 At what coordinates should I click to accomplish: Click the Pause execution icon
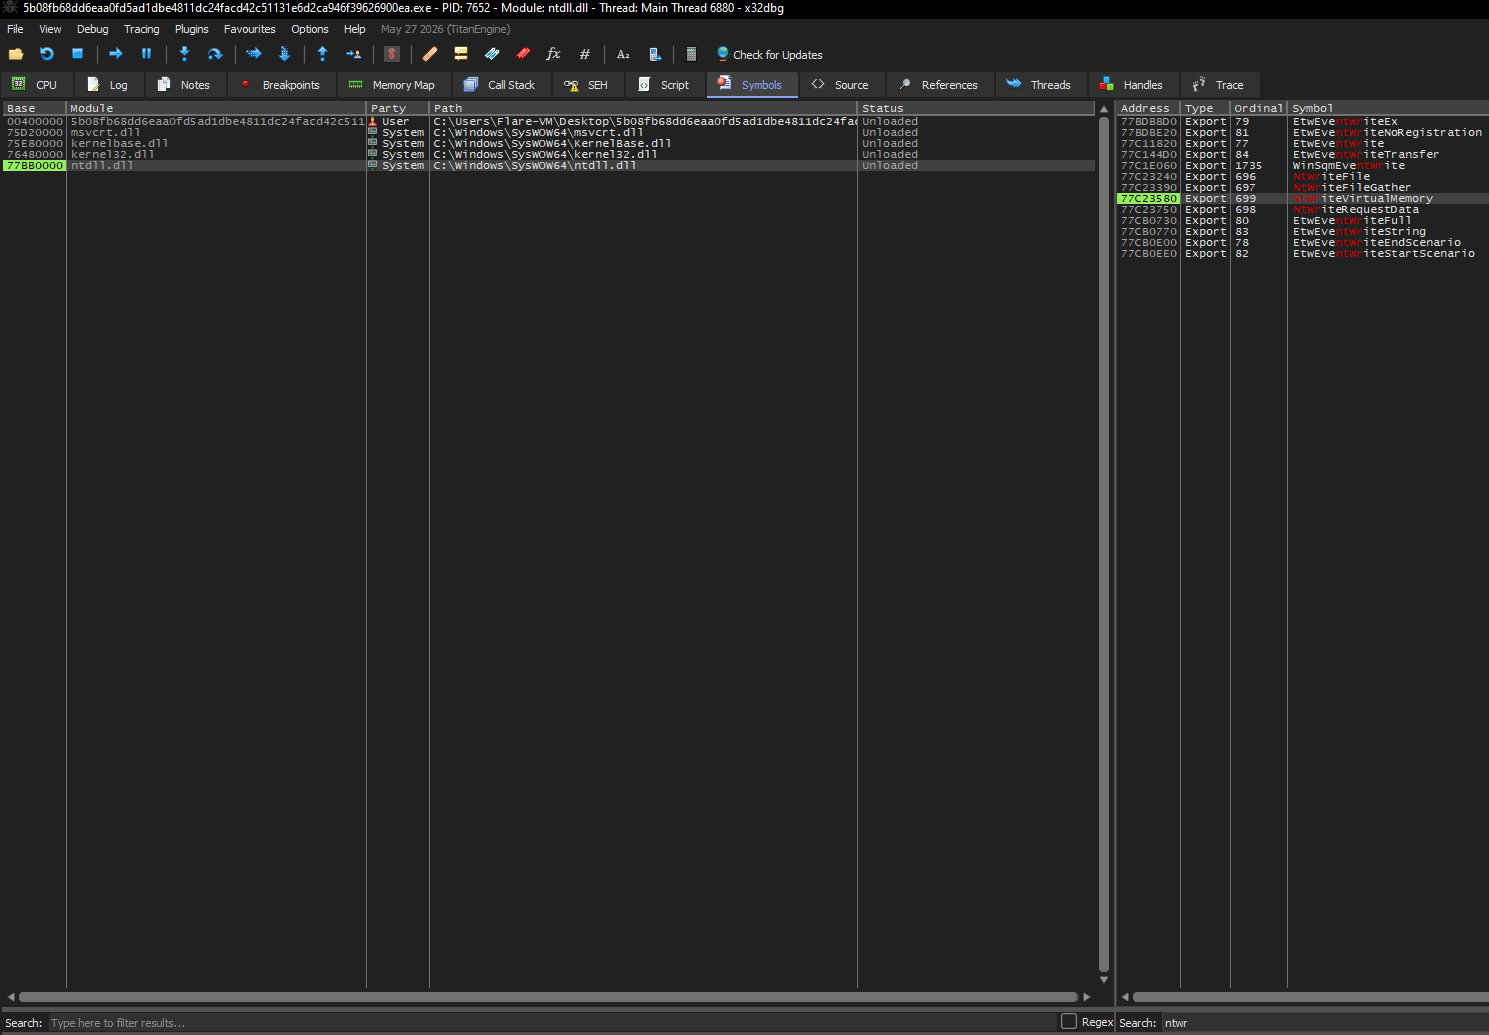tap(146, 54)
